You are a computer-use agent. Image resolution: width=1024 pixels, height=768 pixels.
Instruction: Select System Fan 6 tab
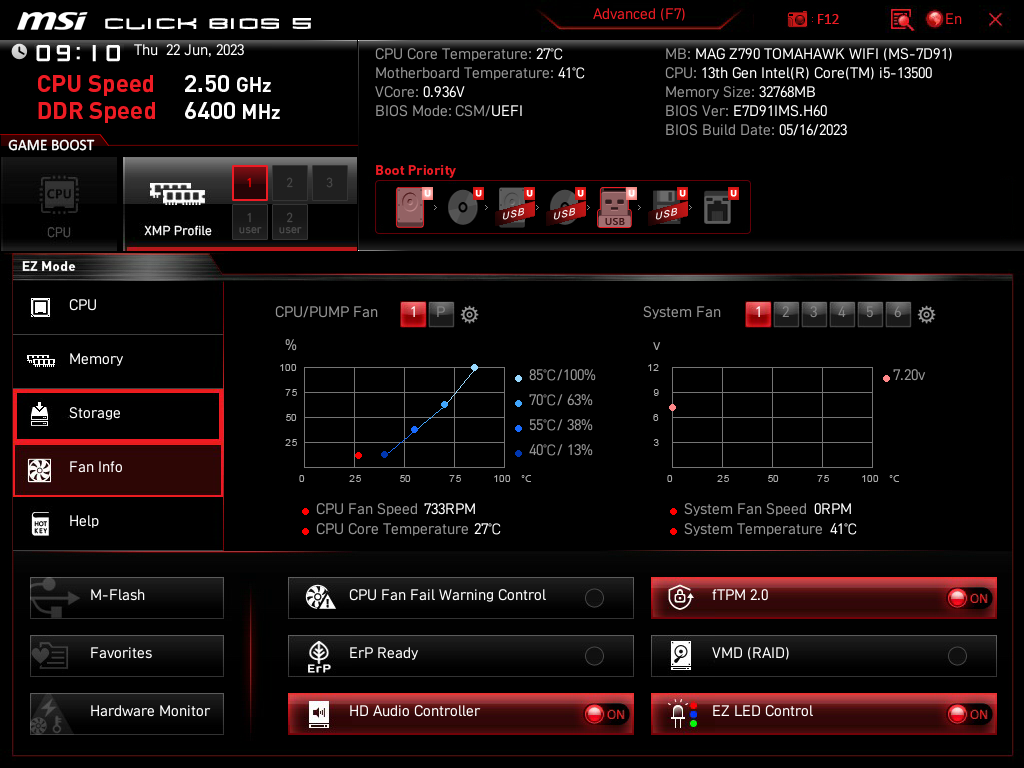(898, 313)
